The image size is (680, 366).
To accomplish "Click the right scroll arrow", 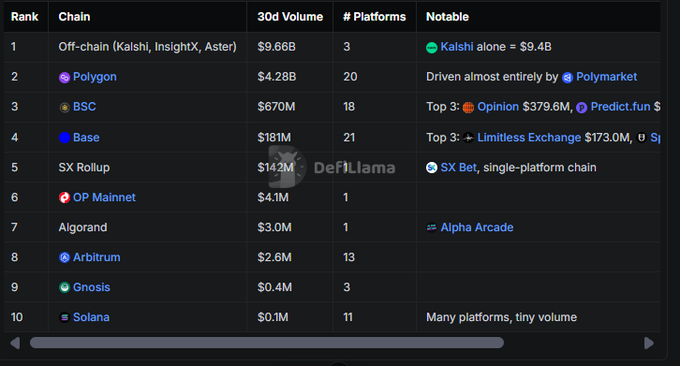I will point(649,343).
